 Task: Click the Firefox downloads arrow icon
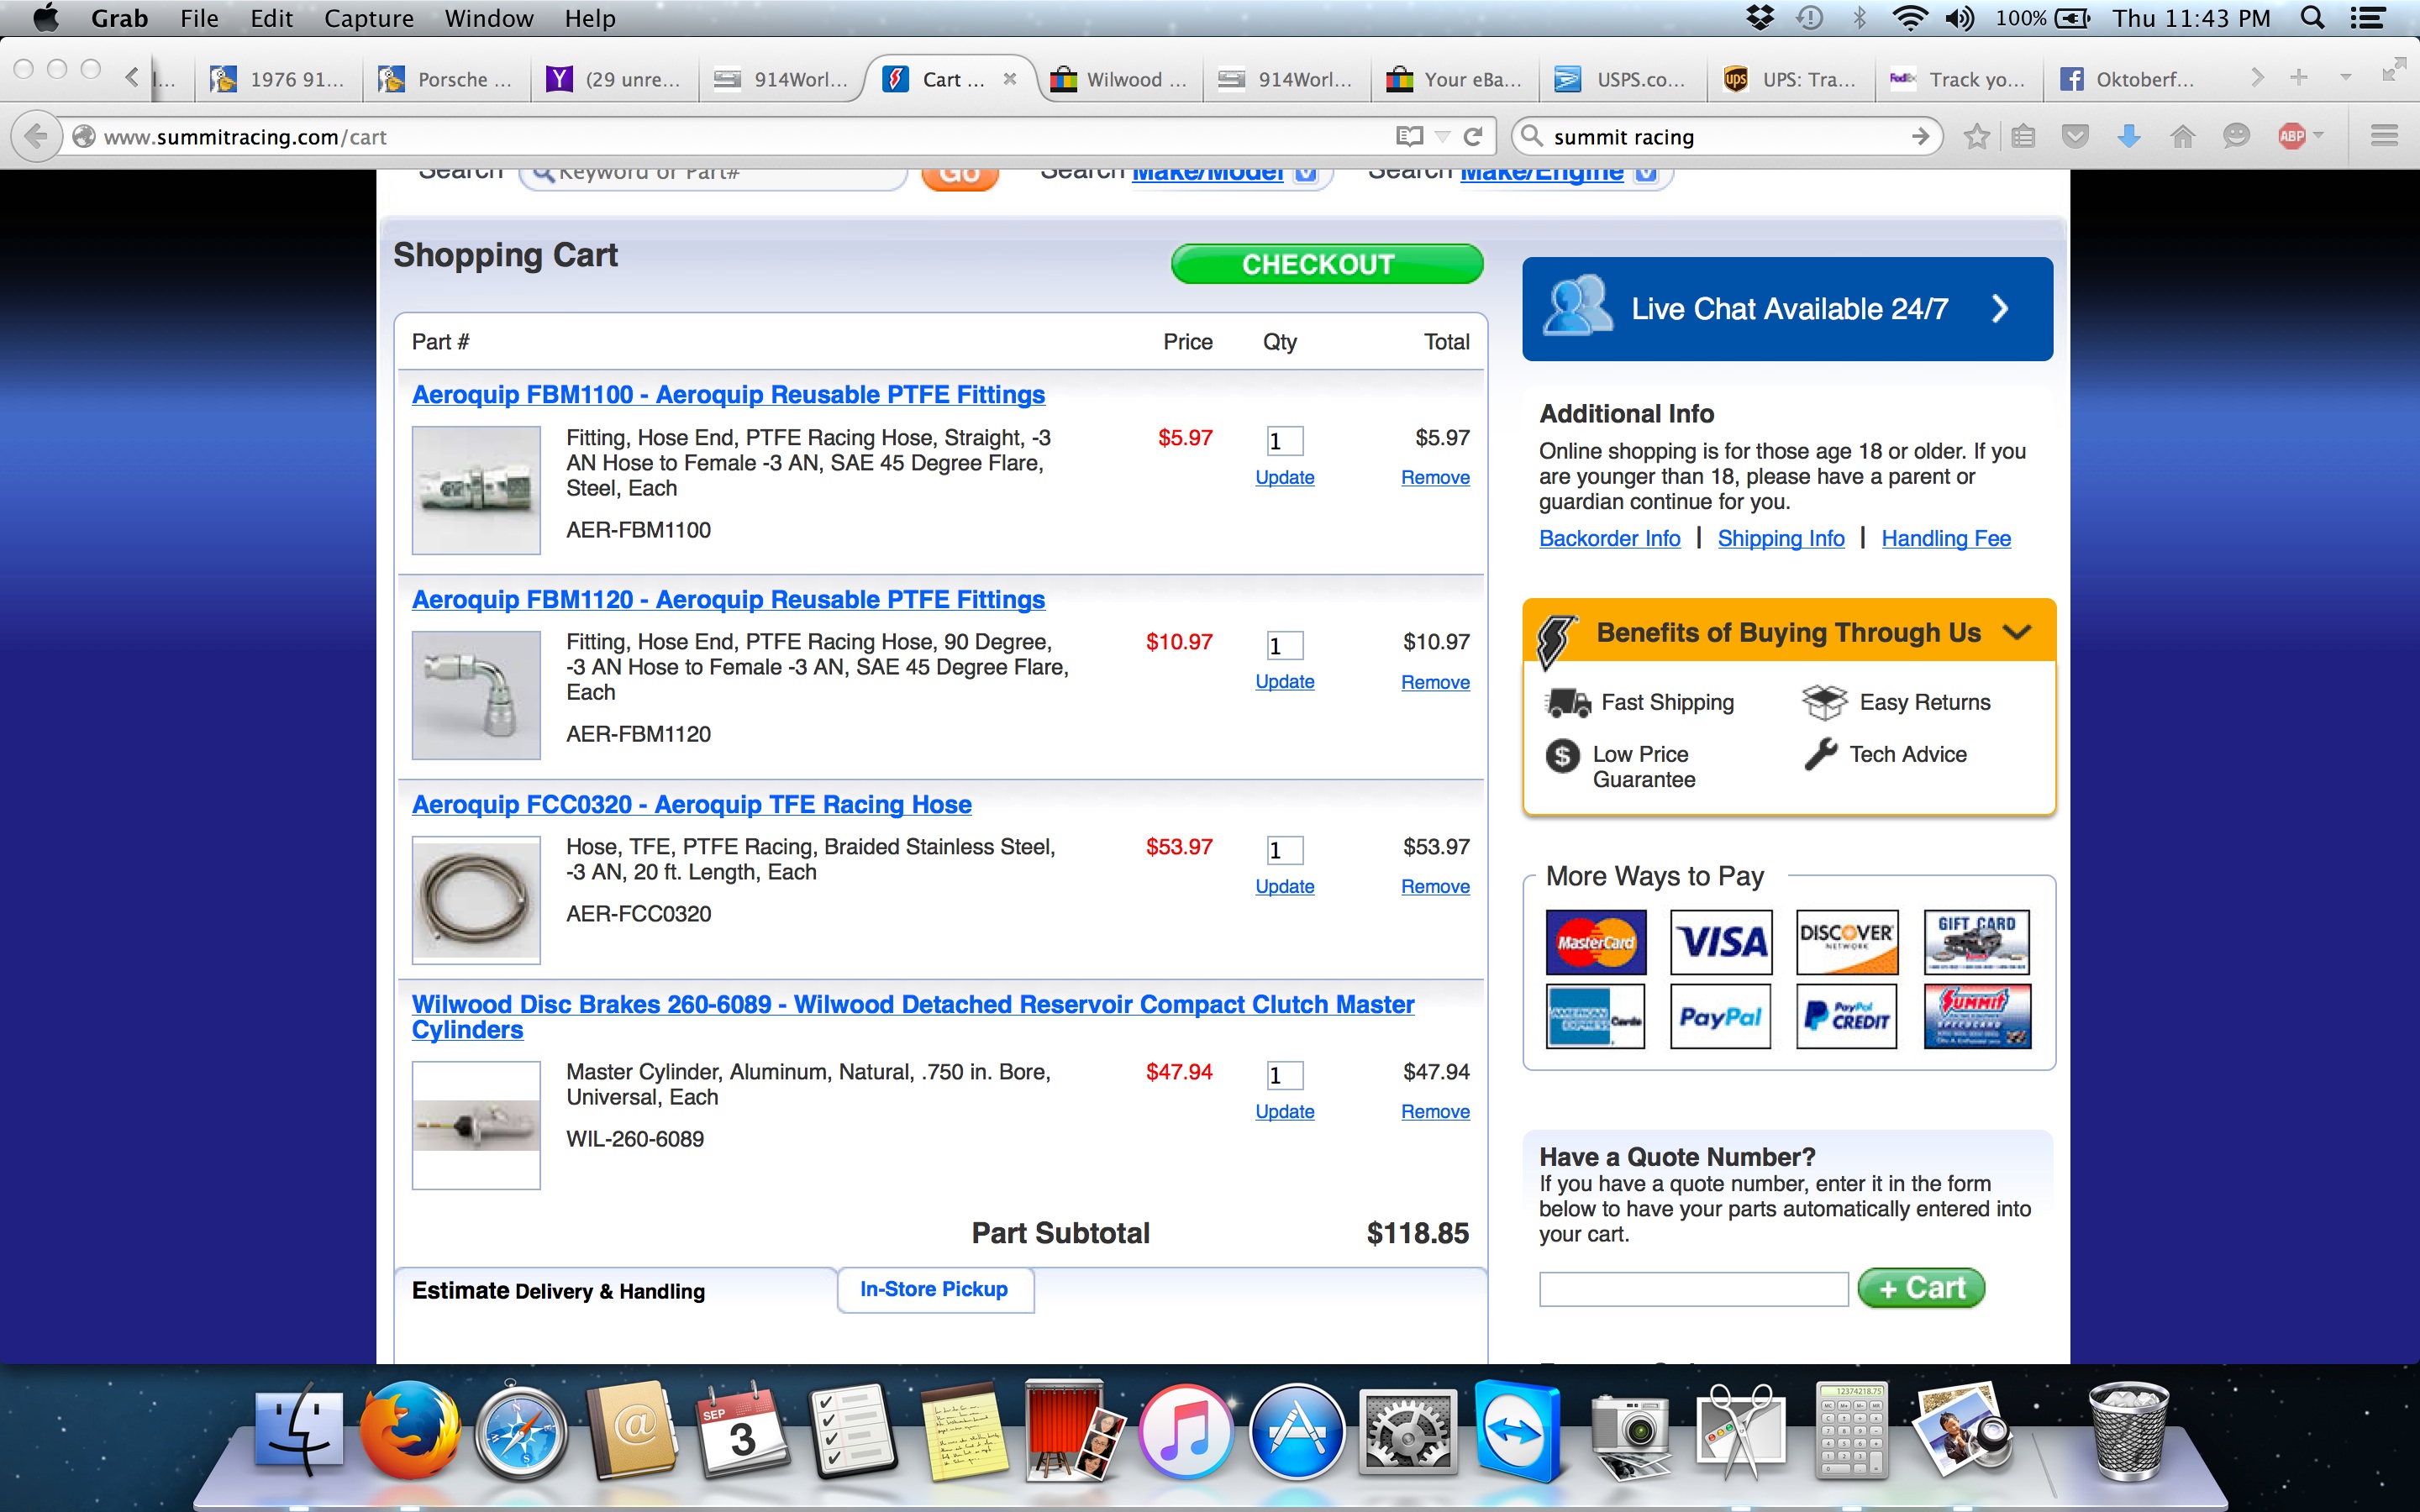point(2129,136)
